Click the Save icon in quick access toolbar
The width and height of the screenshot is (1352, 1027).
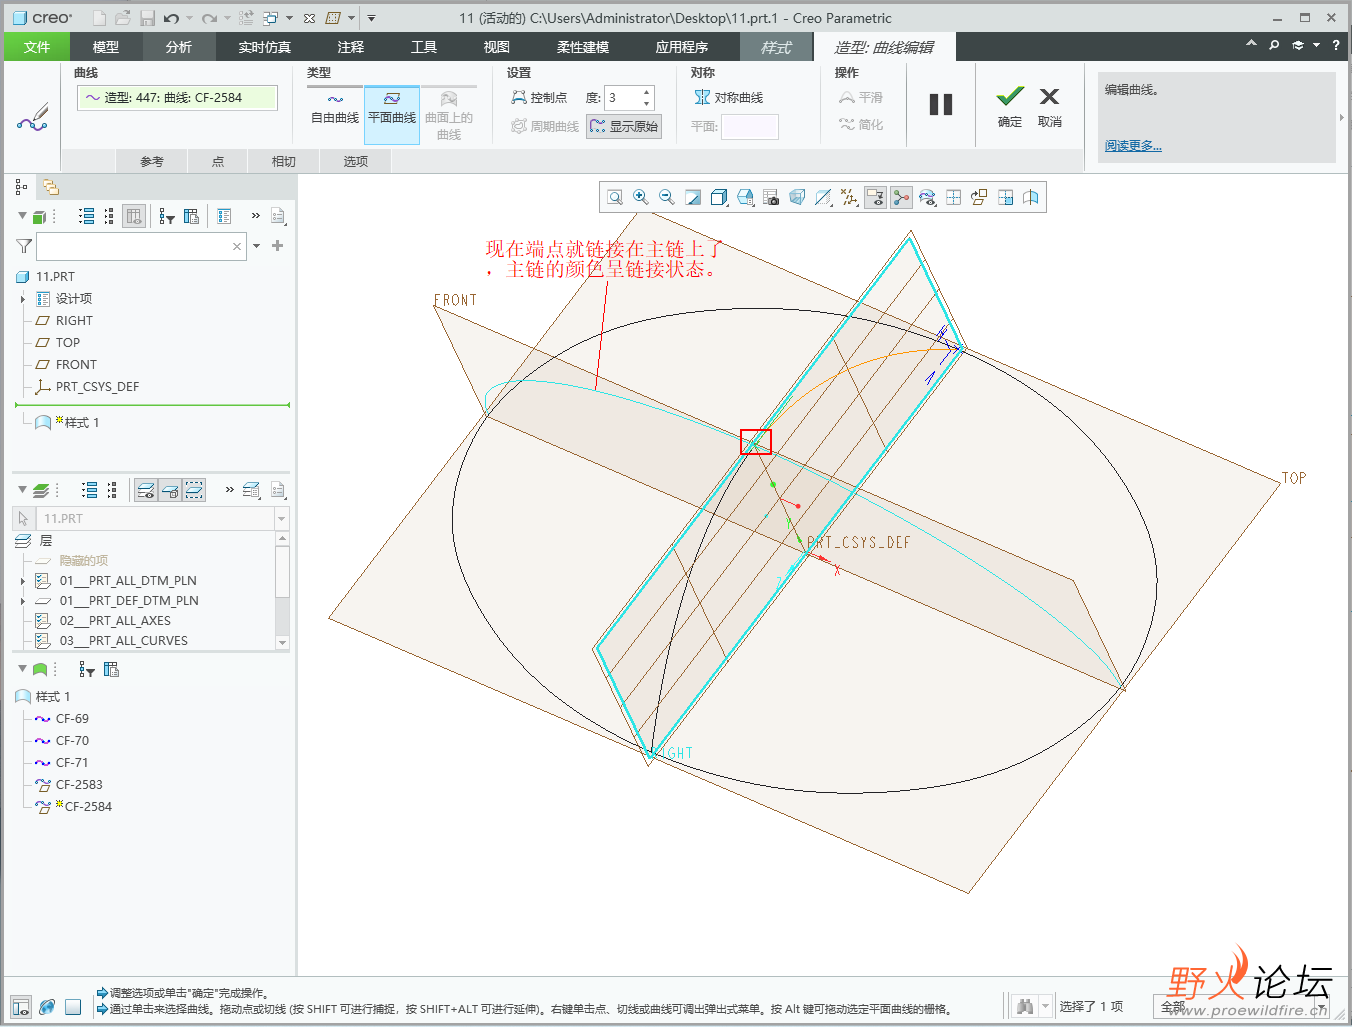click(148, 18)
